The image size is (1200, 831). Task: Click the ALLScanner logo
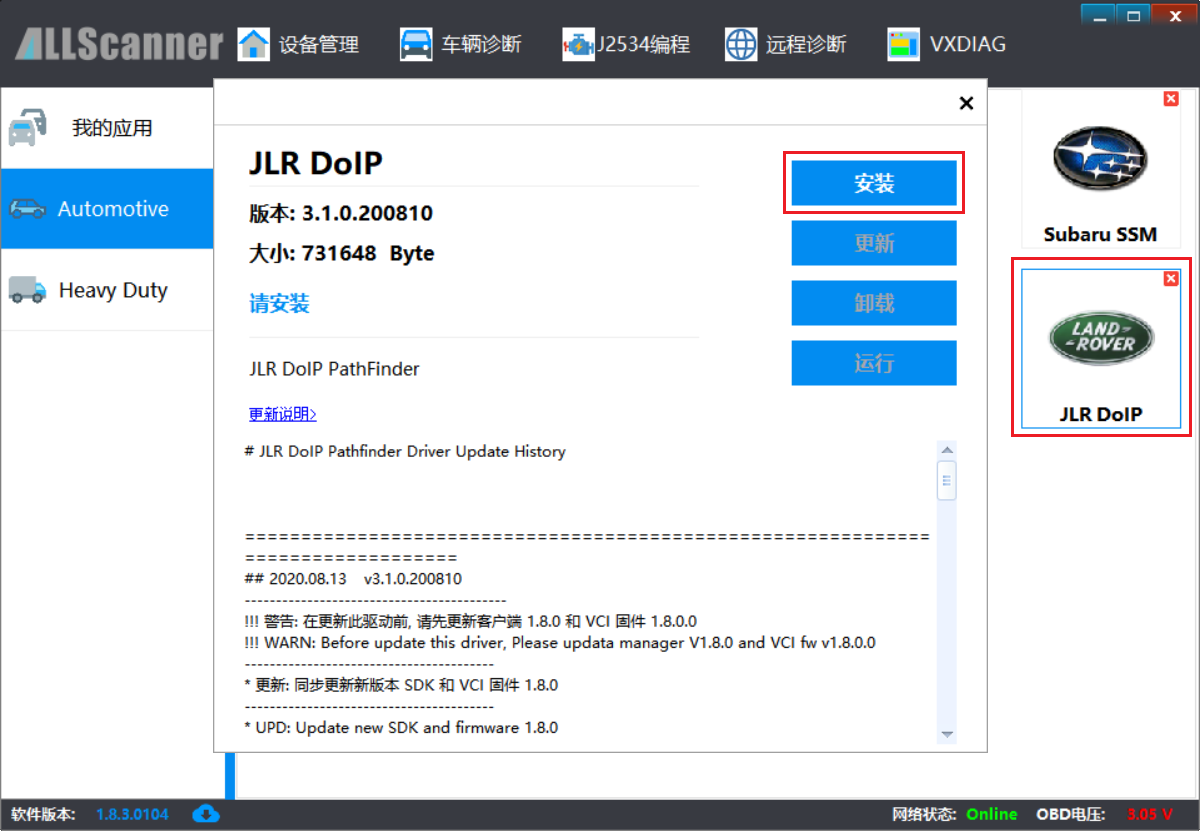point(118,45)
